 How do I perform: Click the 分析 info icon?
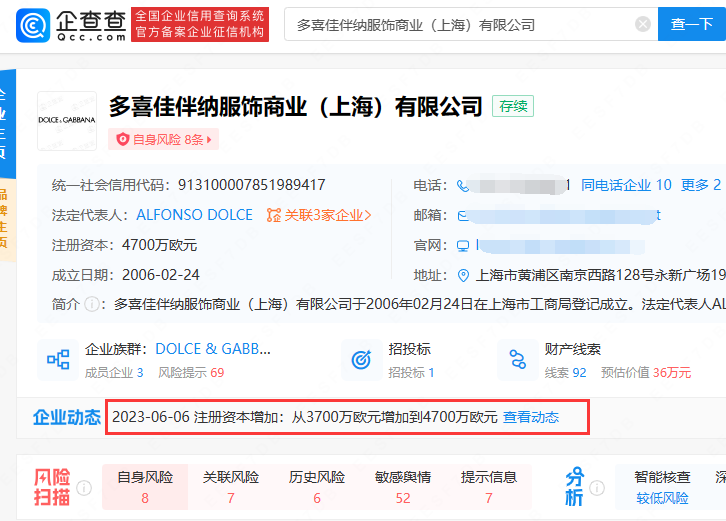(x=597, y=488)
